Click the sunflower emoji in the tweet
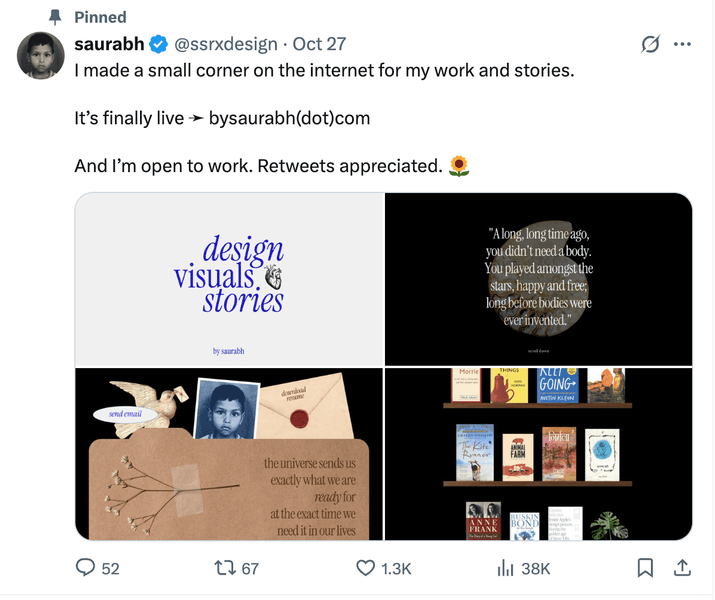715x600 pixels. [x=459, y=166]
